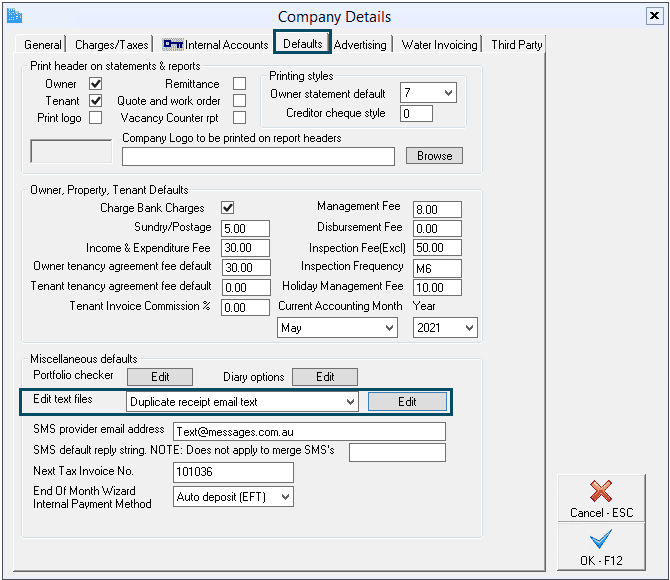Toggle the Tenant print header checkbox
Image resolution: width=670 pixels, height=580 pixels.
point(95,100)
